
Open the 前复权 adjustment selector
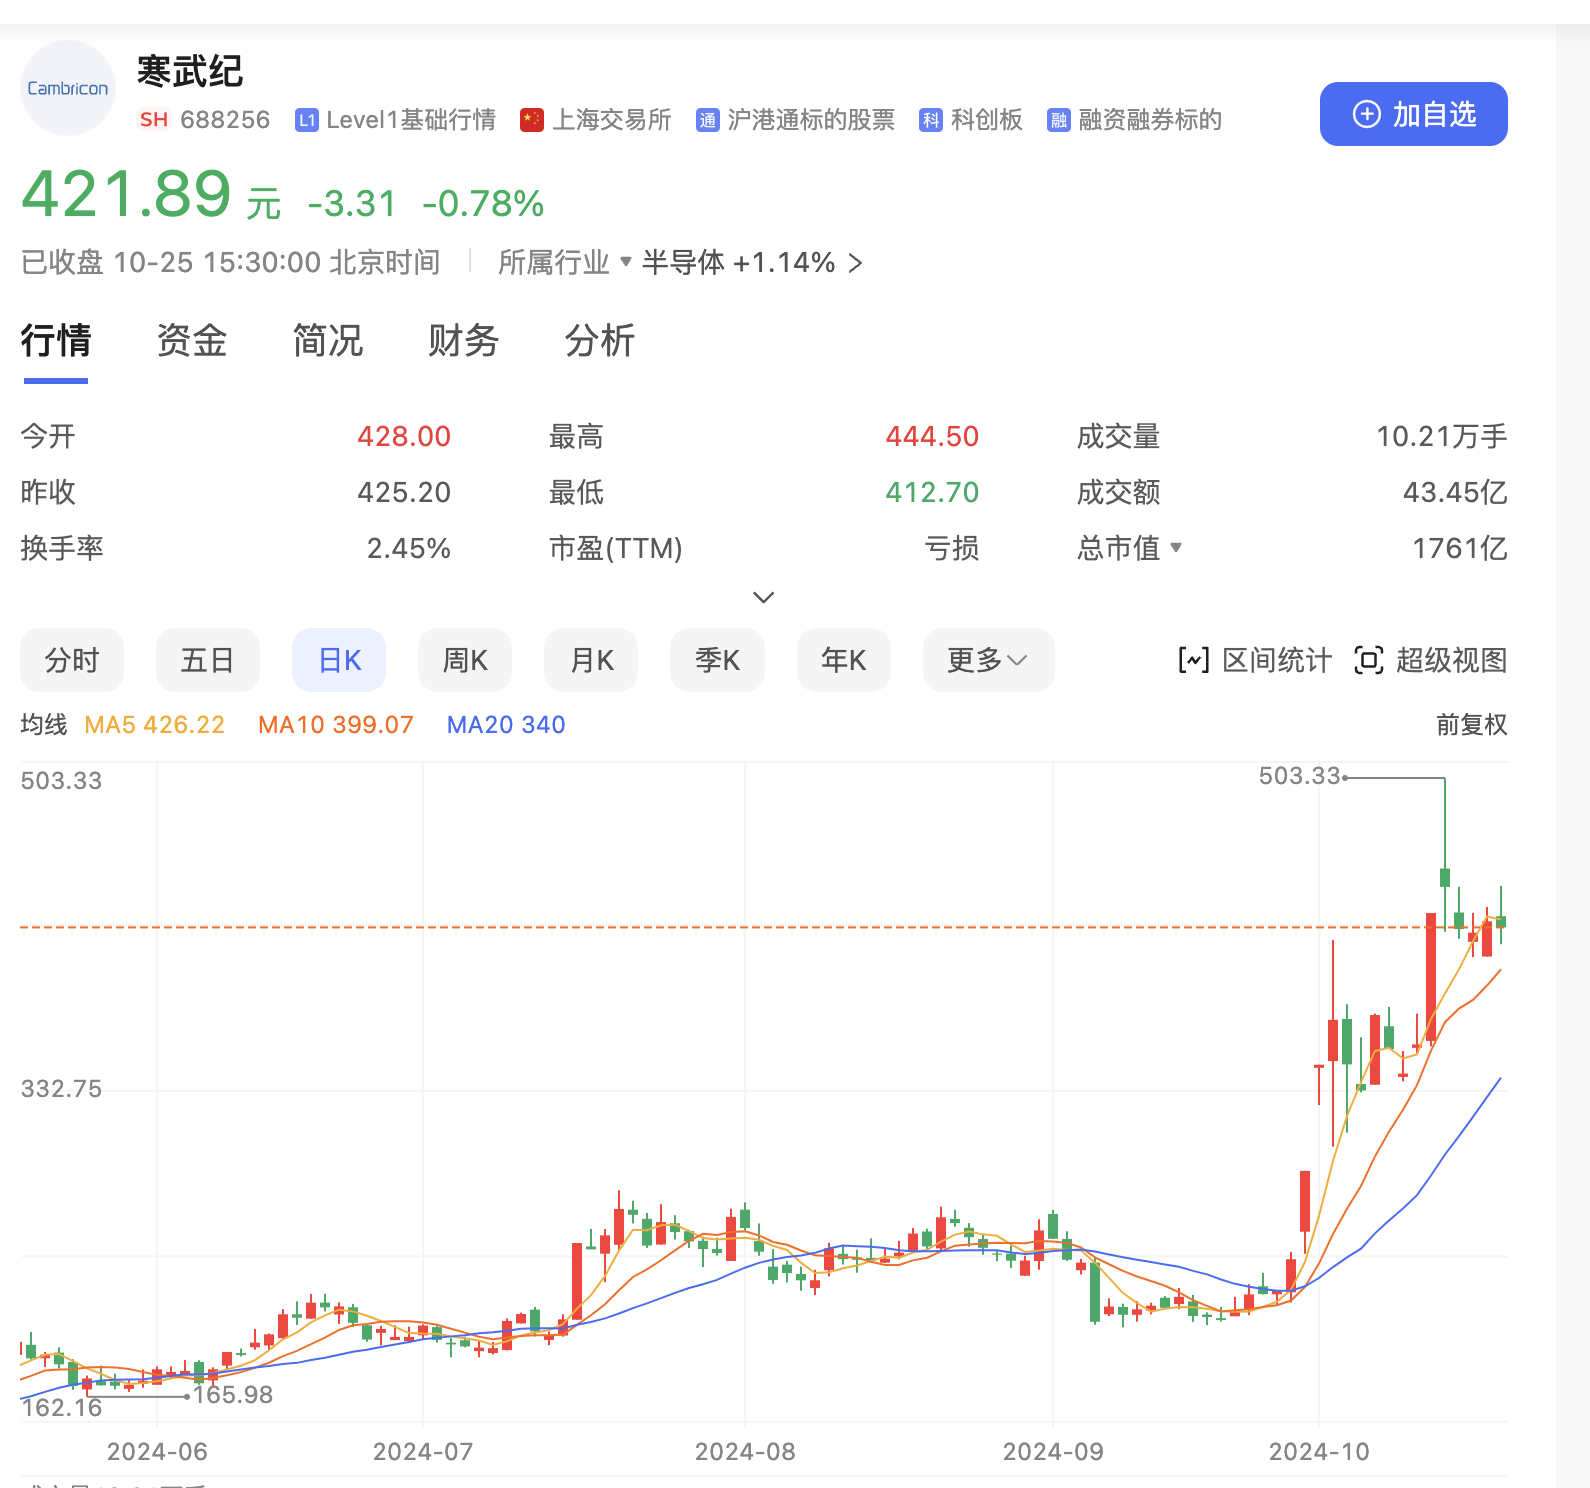1471,725
